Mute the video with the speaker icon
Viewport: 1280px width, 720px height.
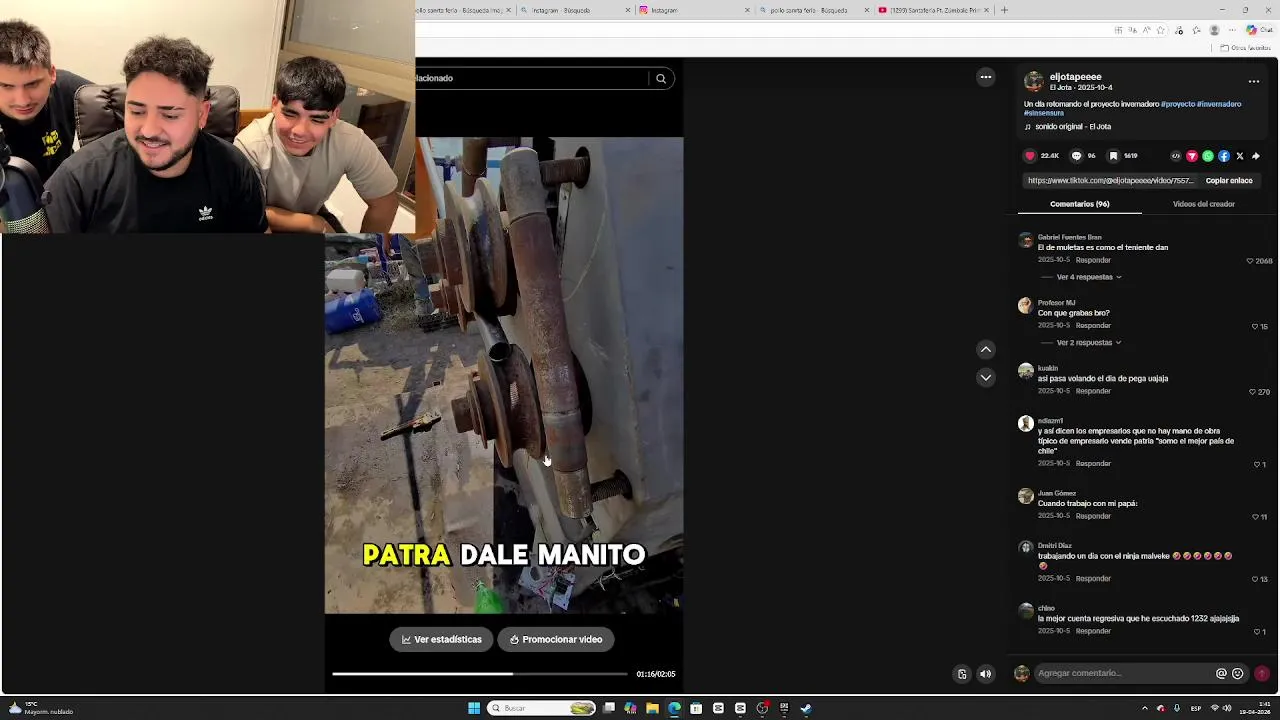(x=986, y=674)
